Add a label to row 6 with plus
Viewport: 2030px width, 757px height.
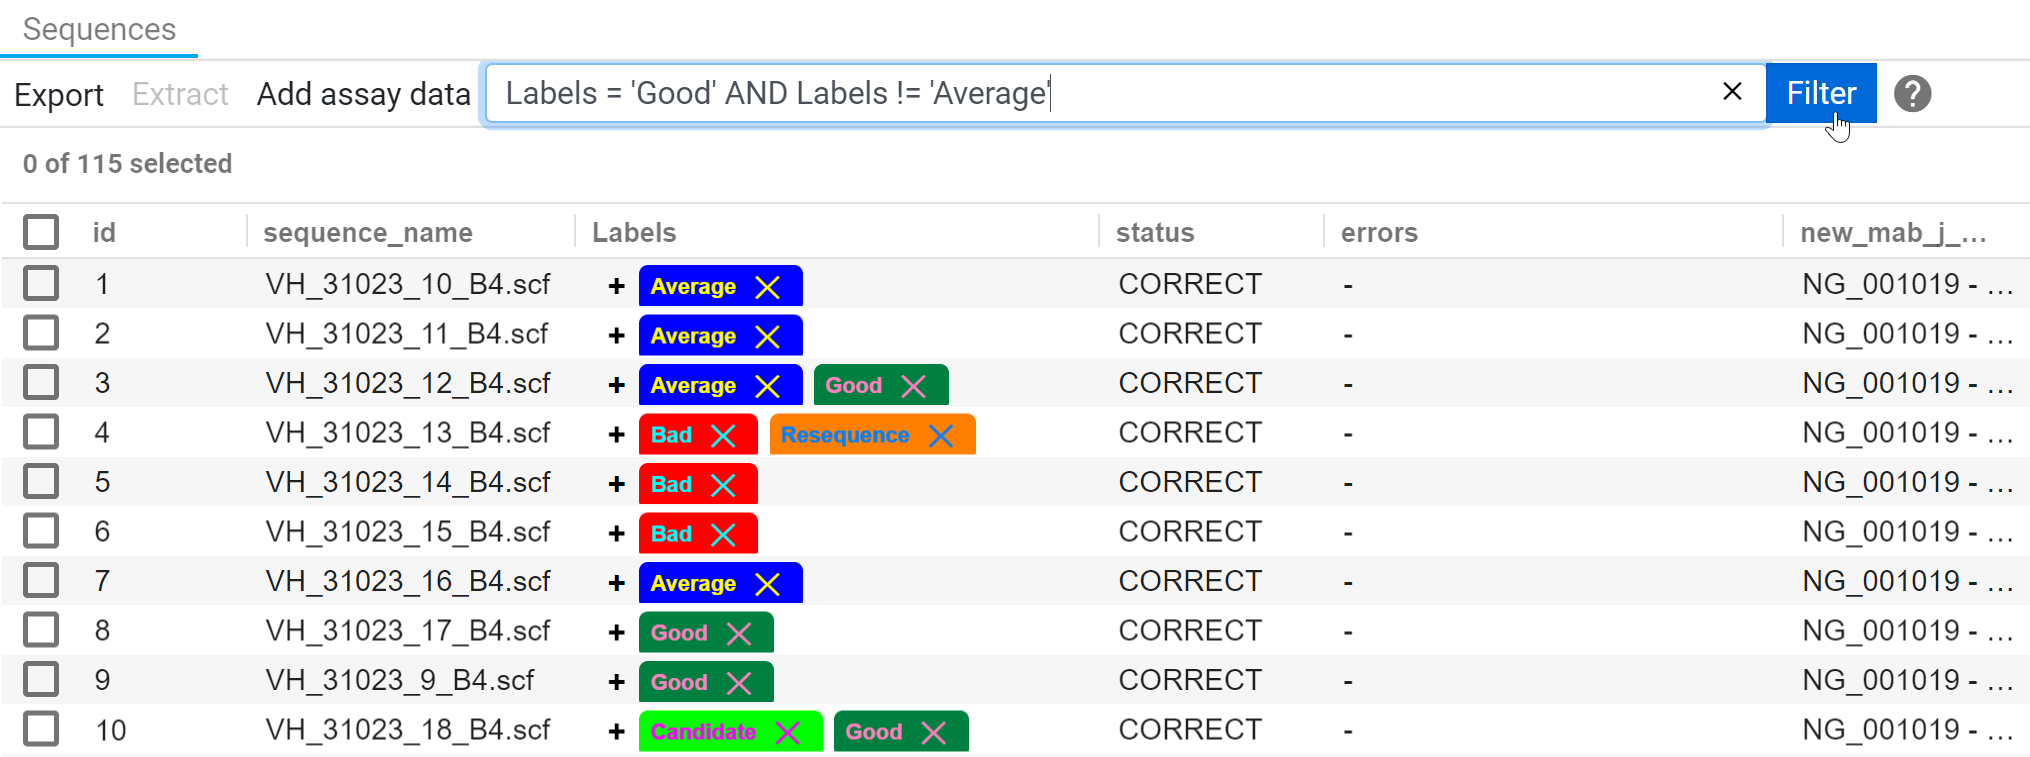[616, 534]
